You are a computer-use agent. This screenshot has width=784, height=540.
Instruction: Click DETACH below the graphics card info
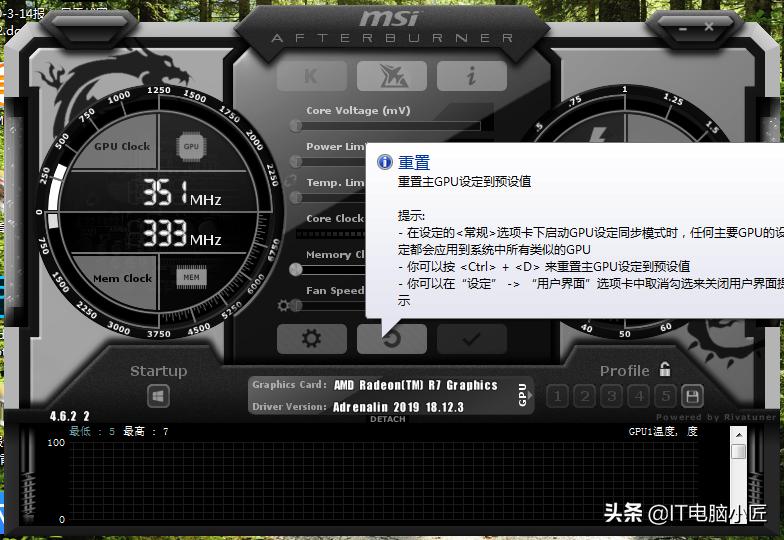388,419
